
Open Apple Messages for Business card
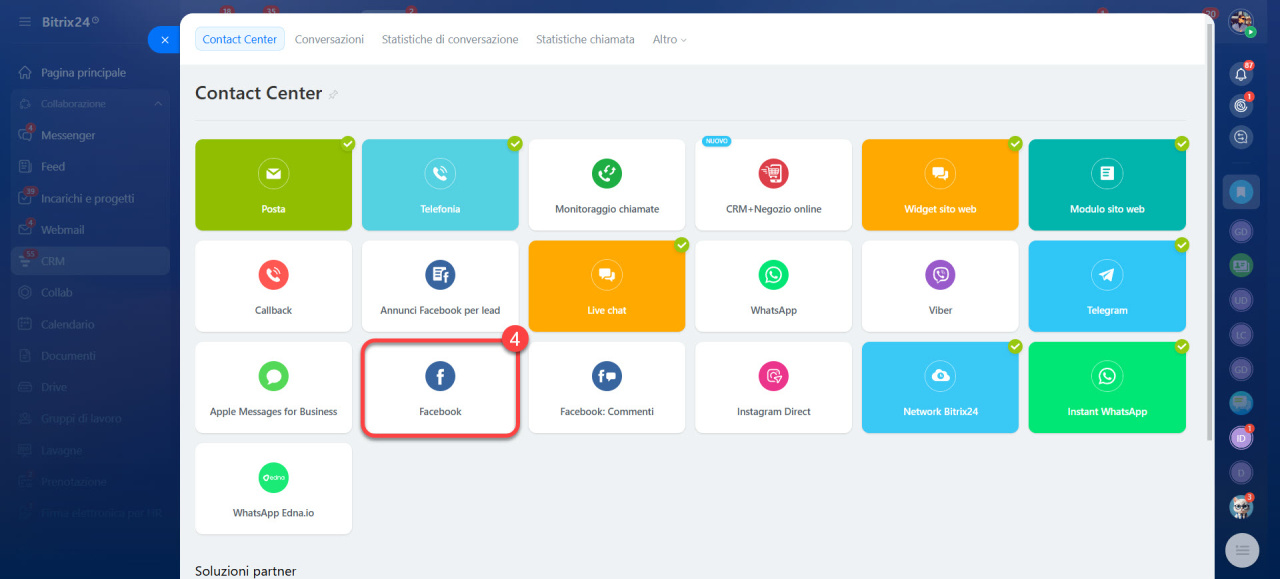[x=273, y=388]
